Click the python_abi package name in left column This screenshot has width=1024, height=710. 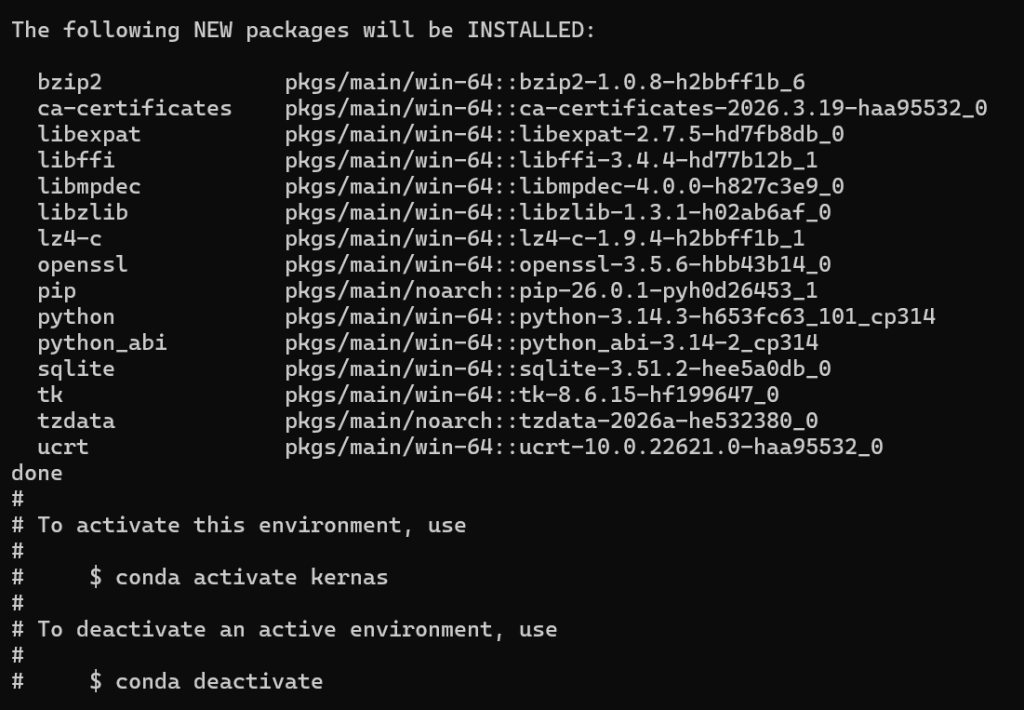[102, 343]
